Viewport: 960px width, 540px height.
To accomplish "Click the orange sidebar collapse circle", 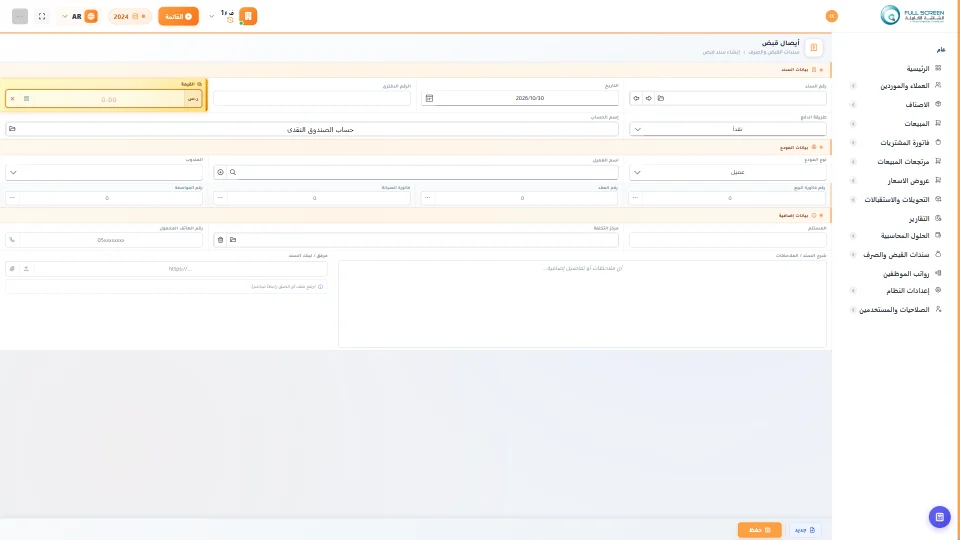I will point(831,17).
